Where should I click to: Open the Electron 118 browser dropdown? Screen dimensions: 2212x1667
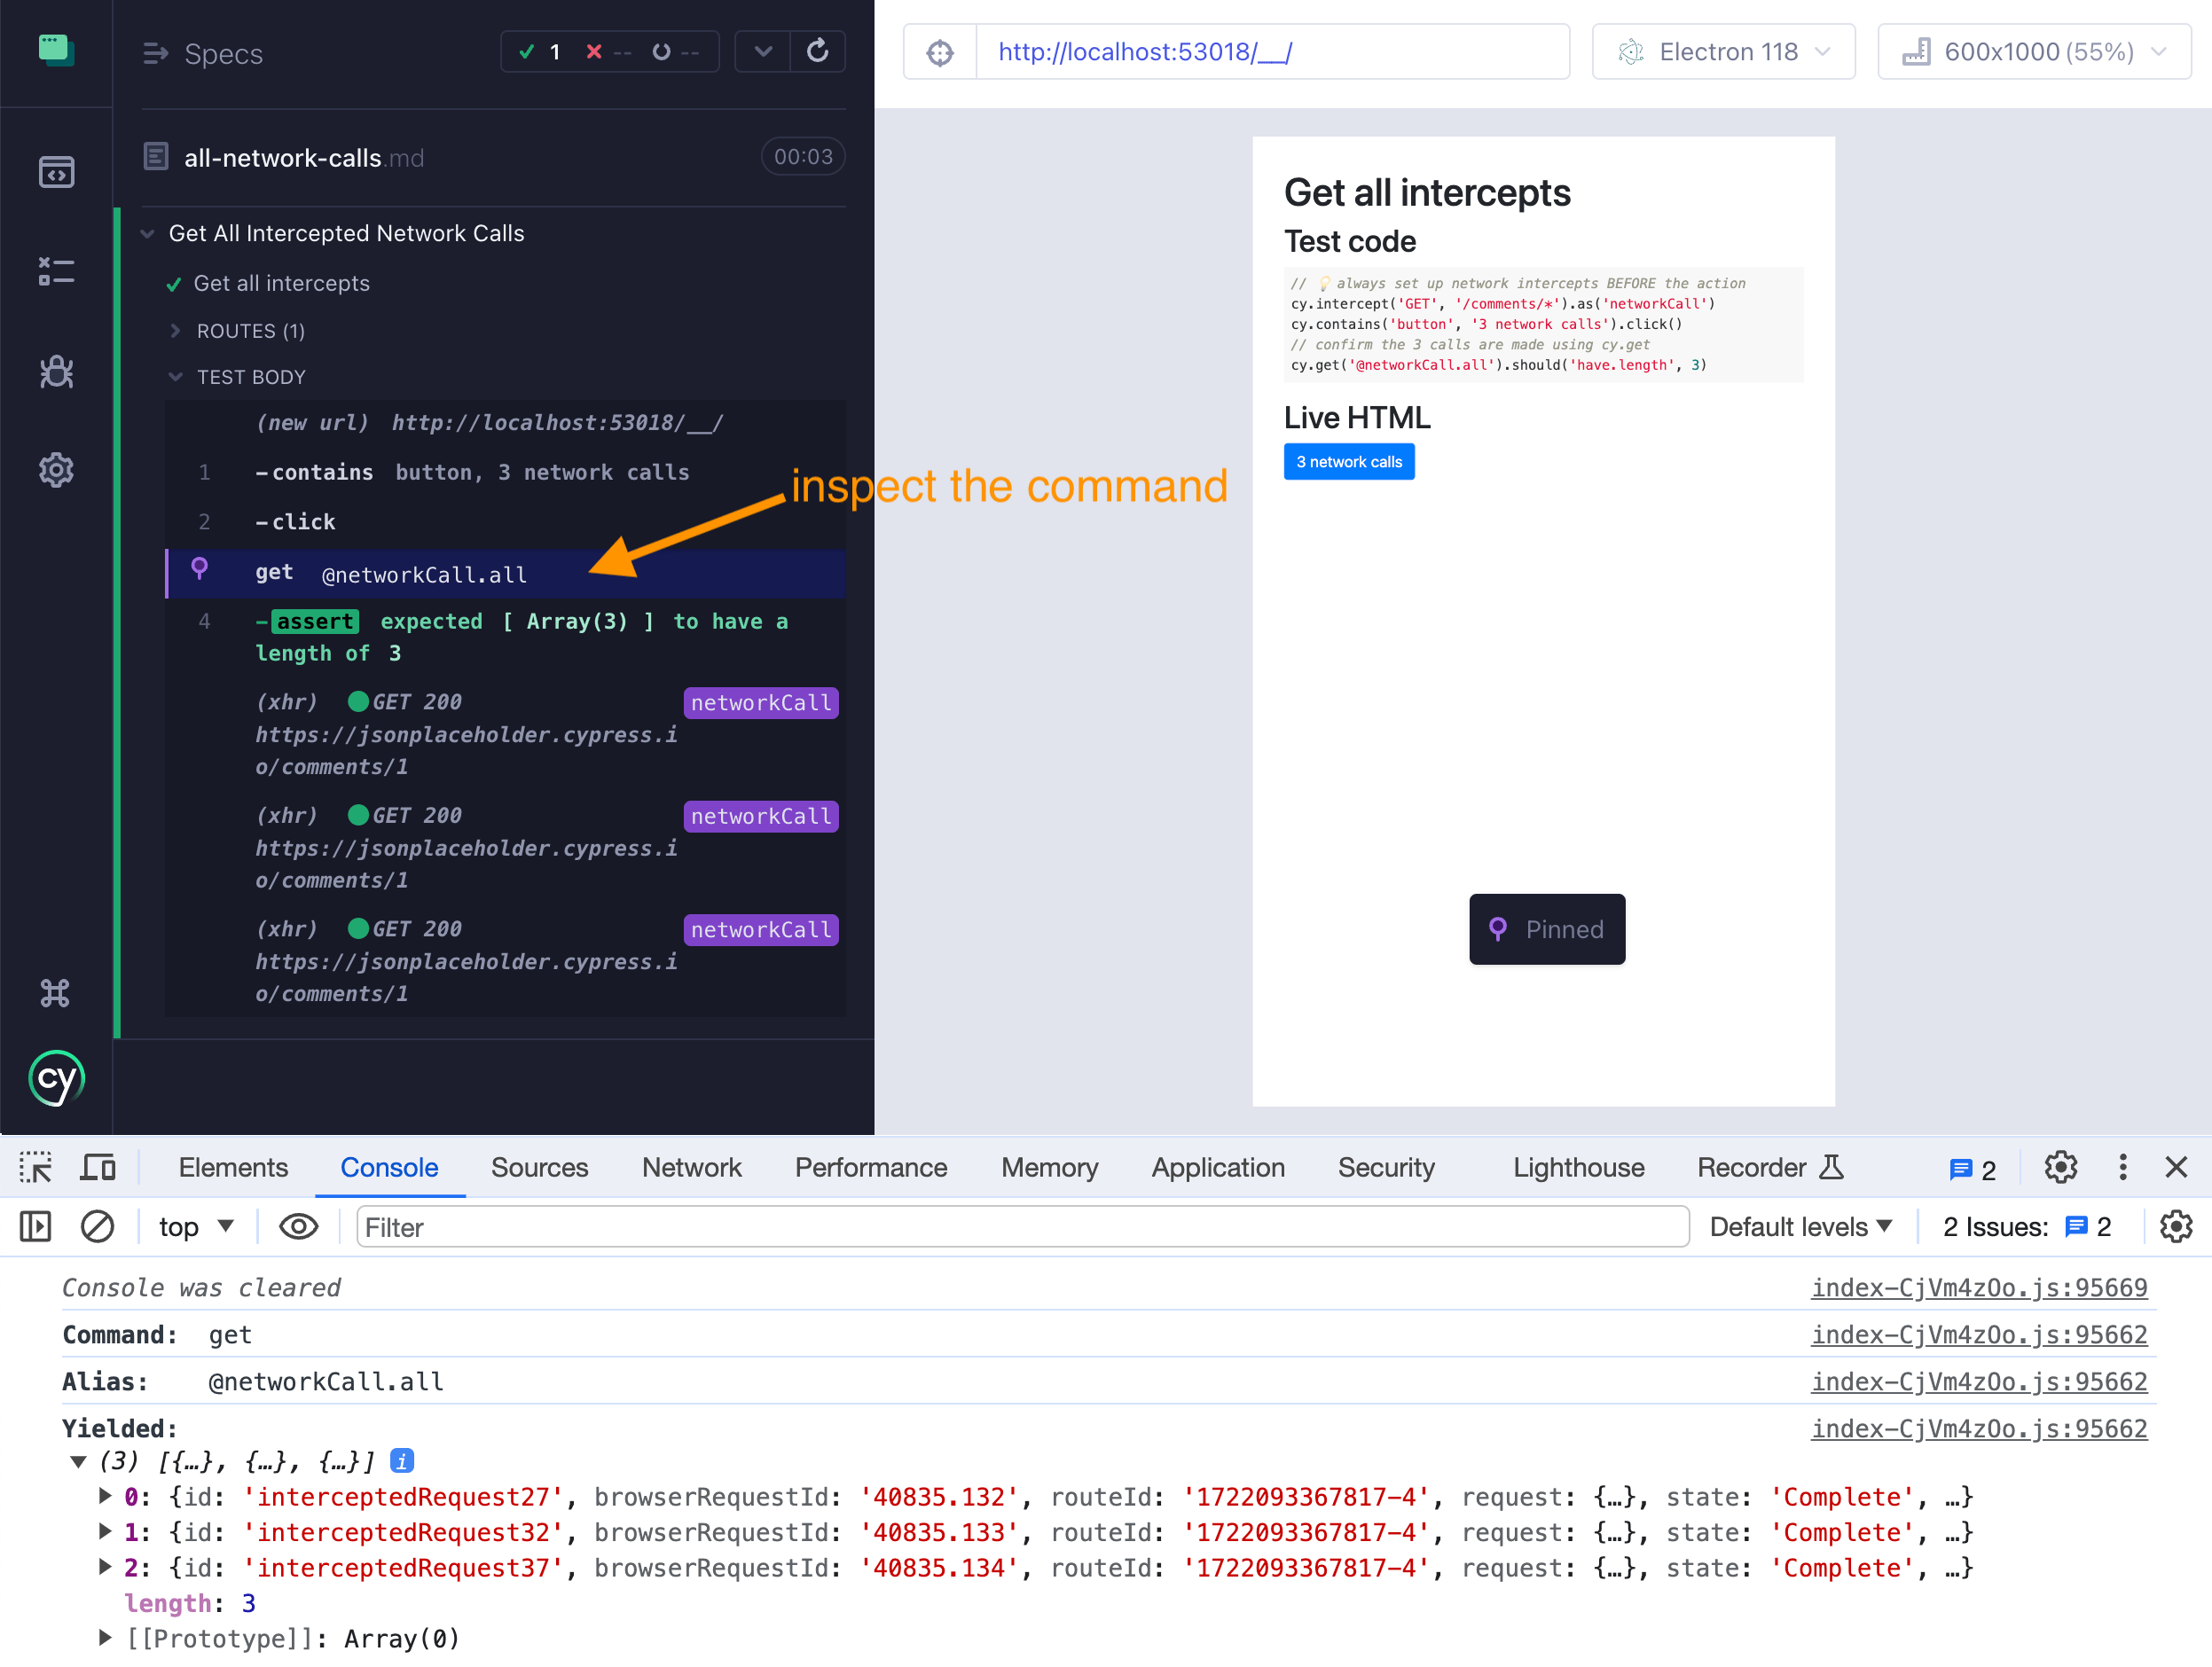pyautogui.click(x=1723, y=52)
